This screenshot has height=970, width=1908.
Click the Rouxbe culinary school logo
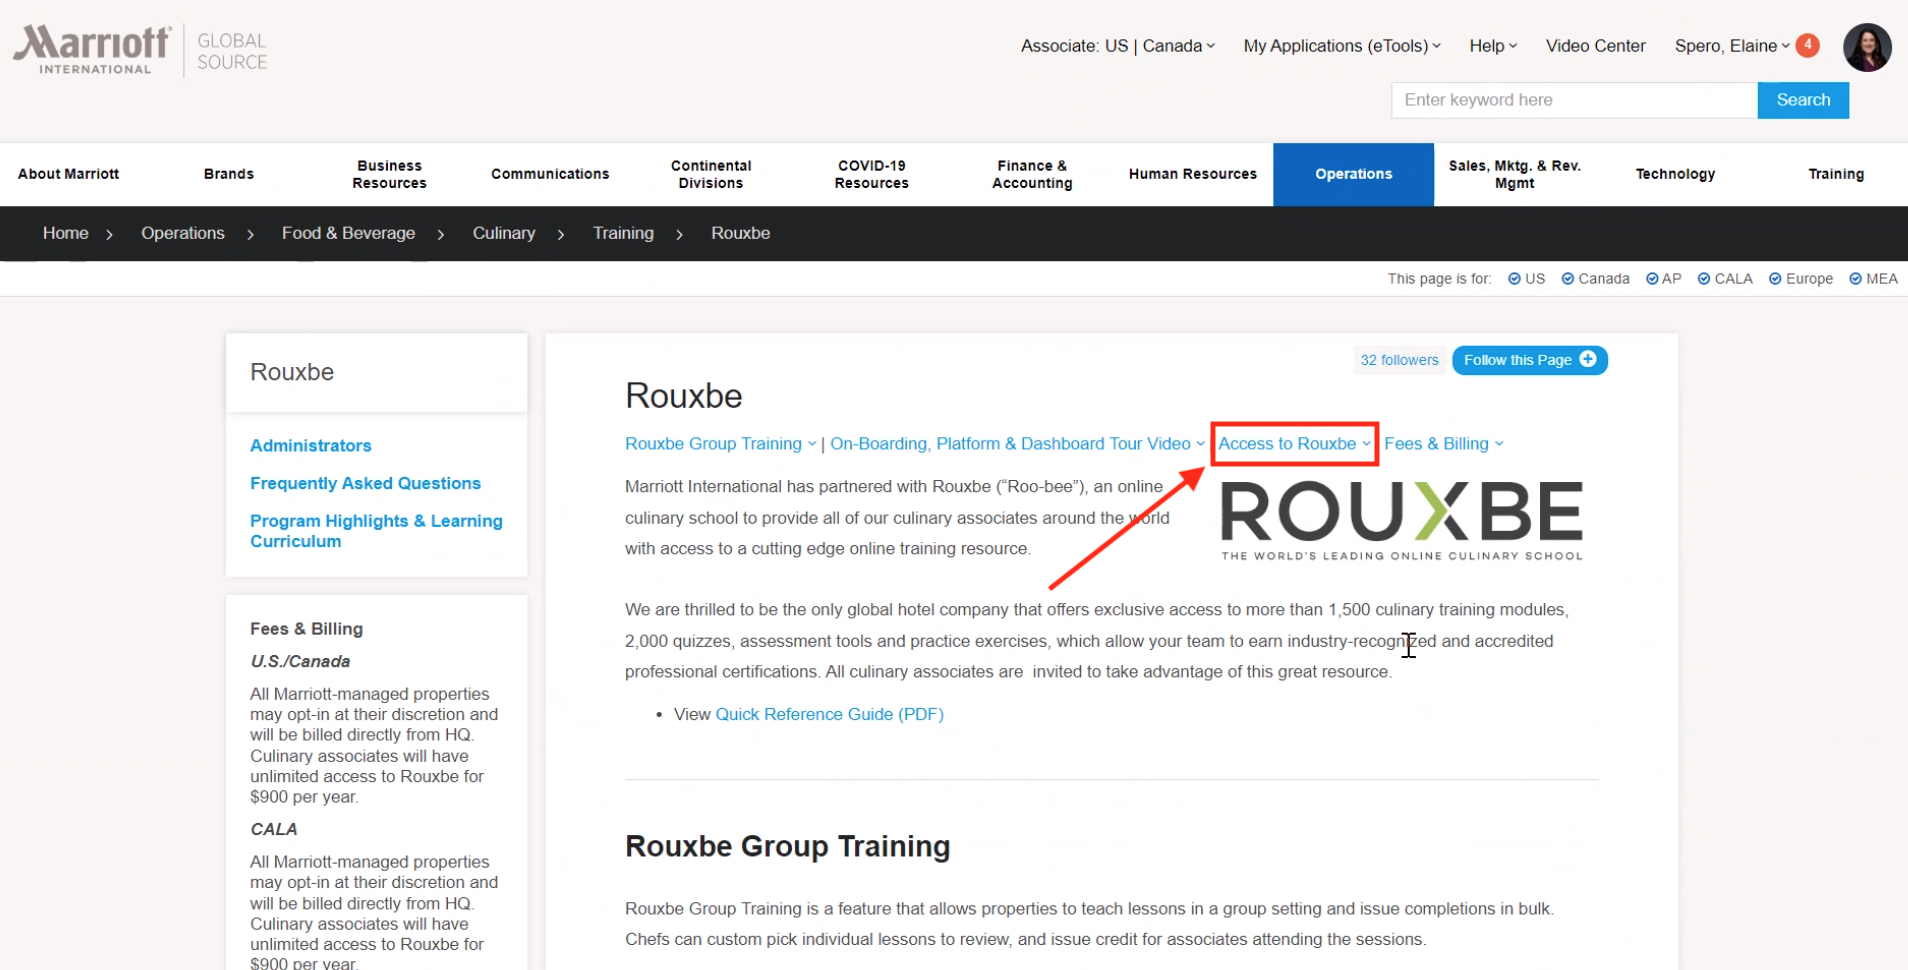[1401, 520]
